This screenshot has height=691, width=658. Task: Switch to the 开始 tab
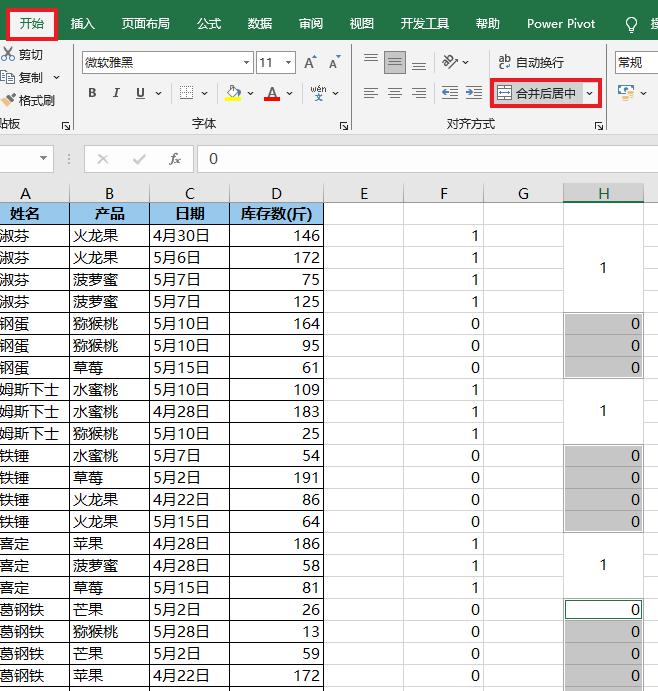[32, 23]
